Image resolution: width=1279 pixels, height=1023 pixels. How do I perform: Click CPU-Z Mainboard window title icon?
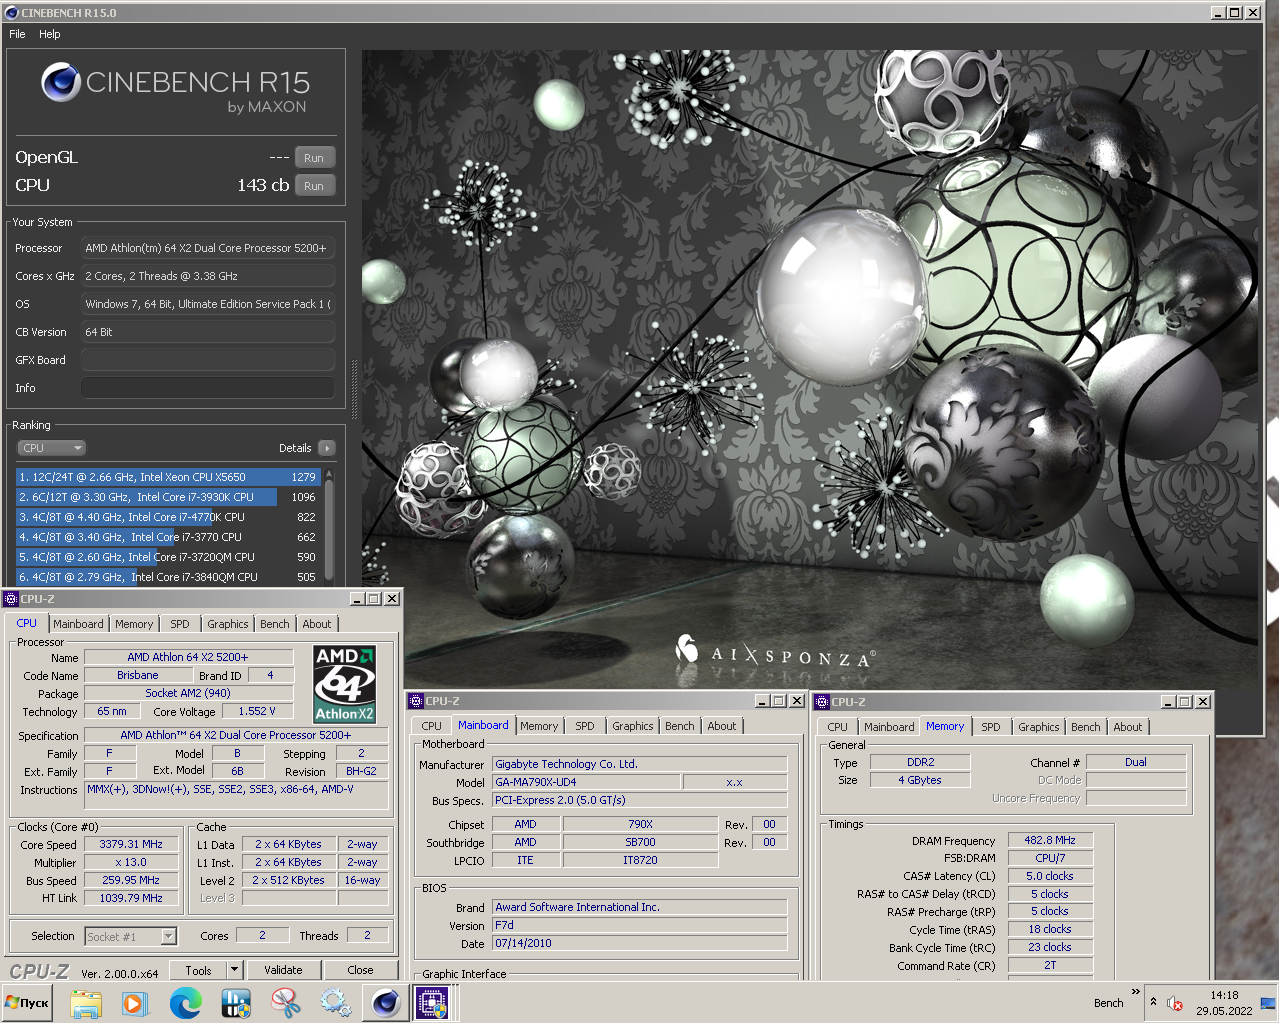tap(416, 701)
